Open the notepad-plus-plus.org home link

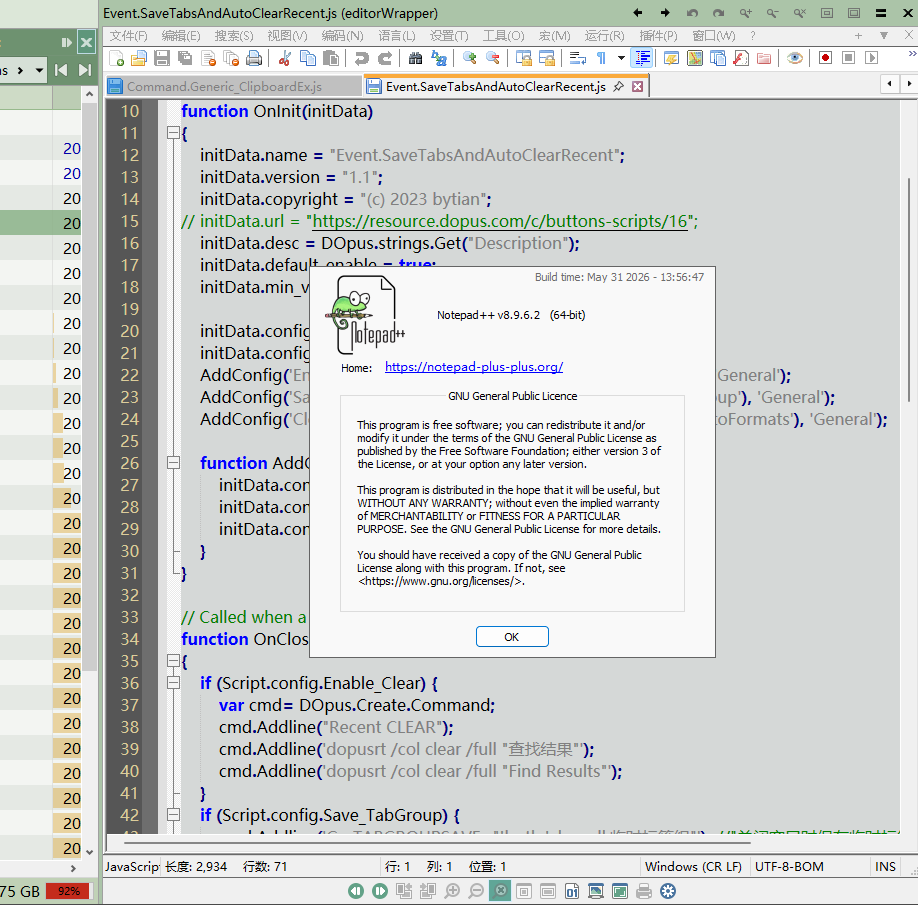coord(474,367)
